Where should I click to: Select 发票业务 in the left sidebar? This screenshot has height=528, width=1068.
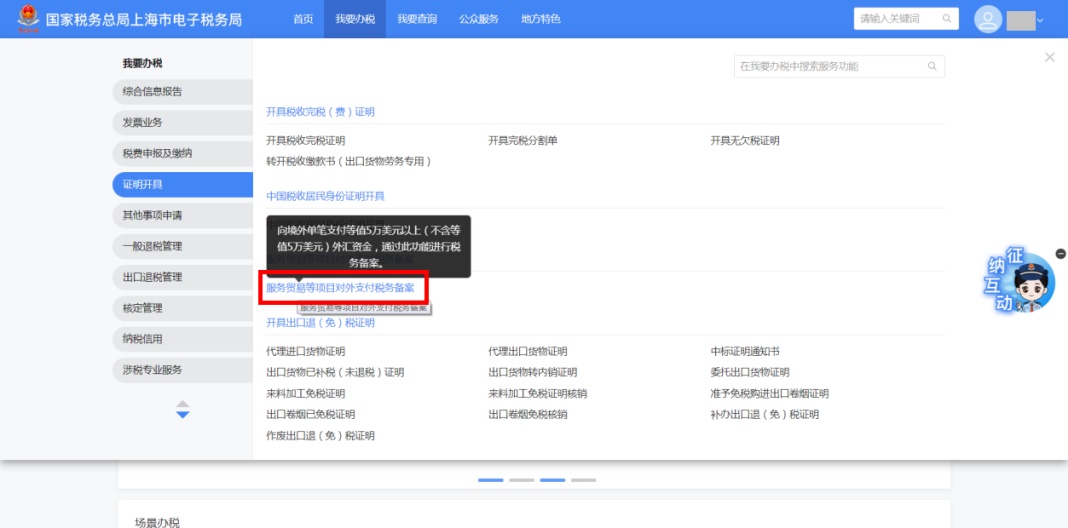point(143,123)
